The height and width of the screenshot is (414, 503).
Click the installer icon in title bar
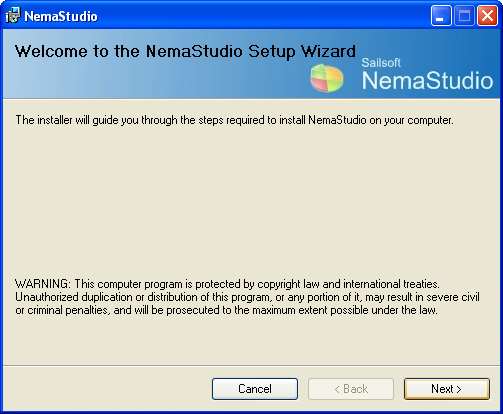[13, 16]
